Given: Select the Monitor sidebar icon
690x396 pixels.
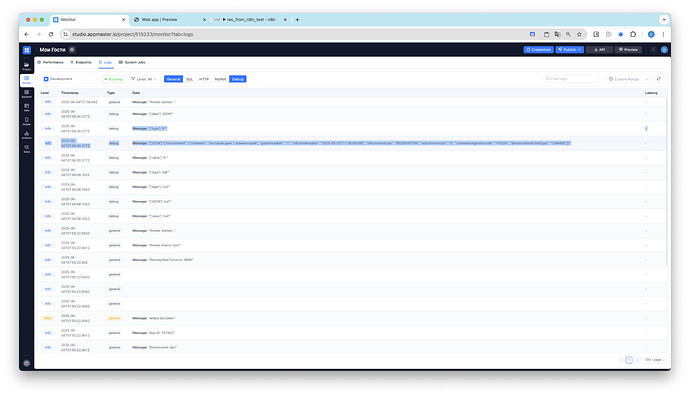Looking at the screenshot, I should point(26,80).
